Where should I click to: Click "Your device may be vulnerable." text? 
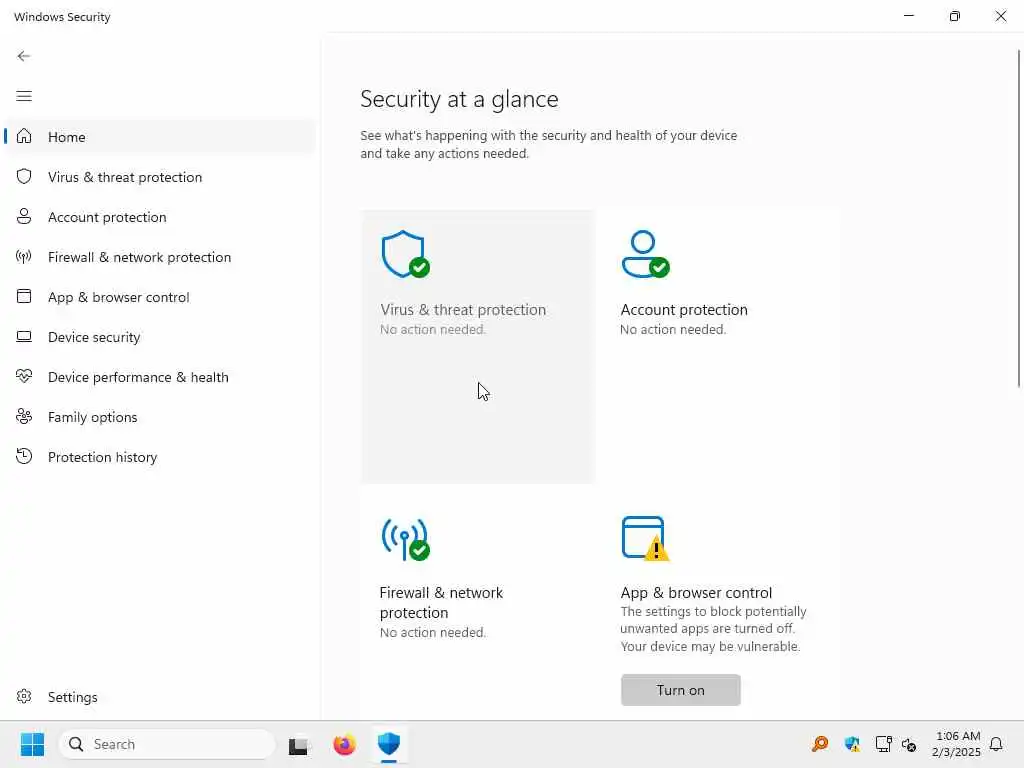(x=710, y=647)
